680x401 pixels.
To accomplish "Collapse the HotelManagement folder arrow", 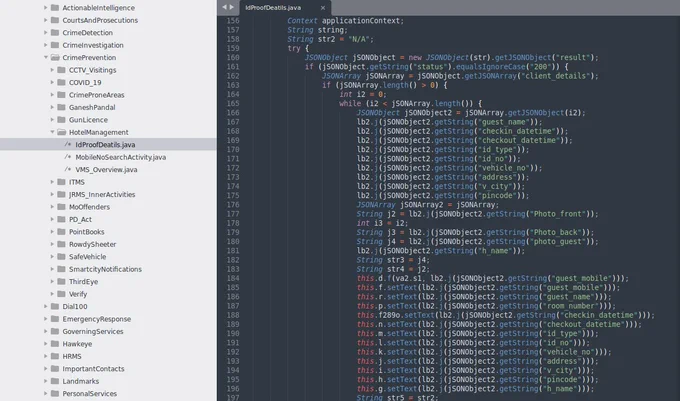I will click(x=52, y=132).
